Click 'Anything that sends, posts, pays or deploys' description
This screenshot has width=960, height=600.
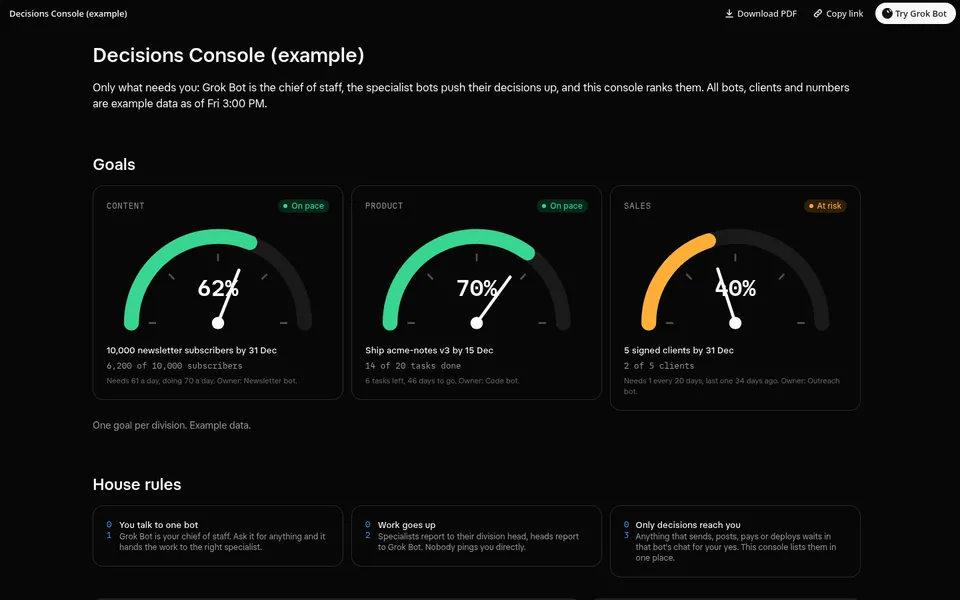[x=735, y=547]
